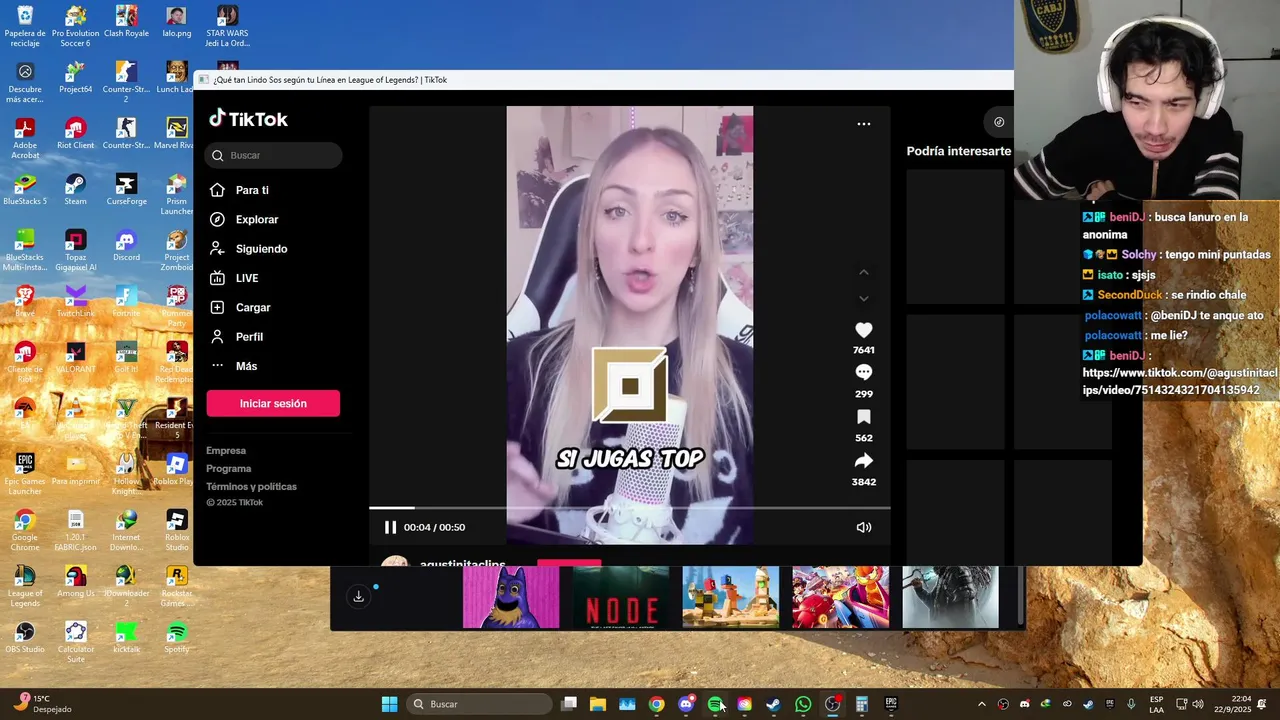
Task: Open WhatsApp from the taskbar
Action: coord(803,704)
